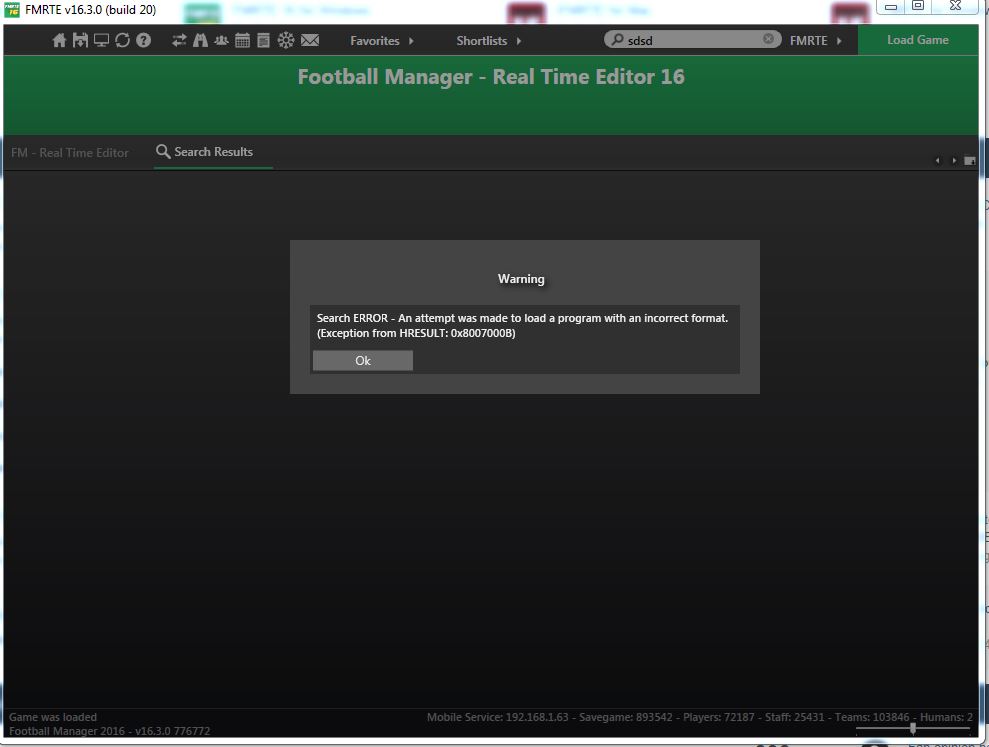
Task: Click the save (floppy disk) toolbar icon
Action: coord(80,40)
